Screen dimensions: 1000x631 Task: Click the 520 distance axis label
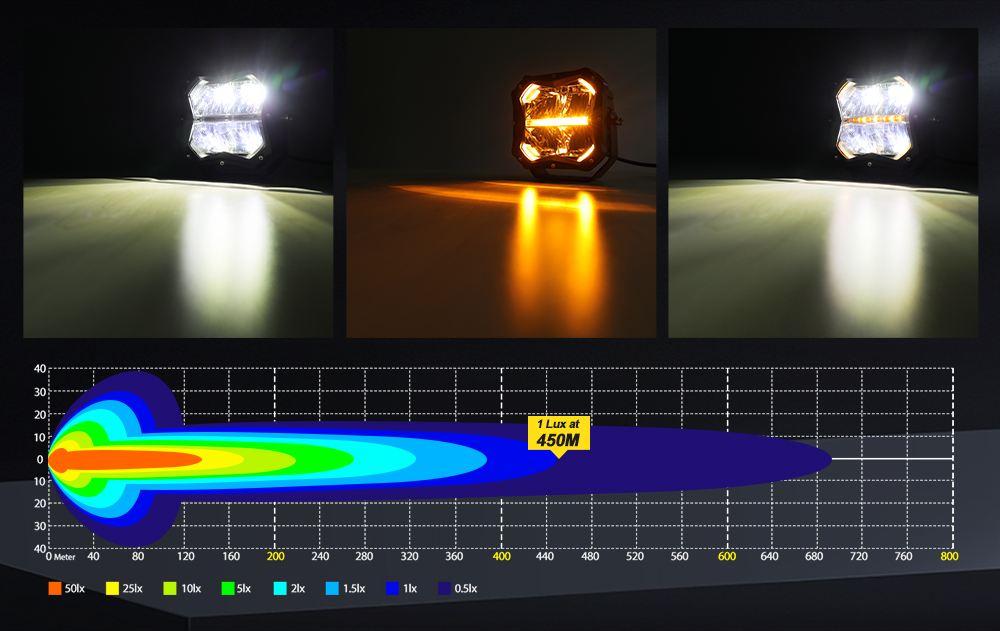point(637,557)
